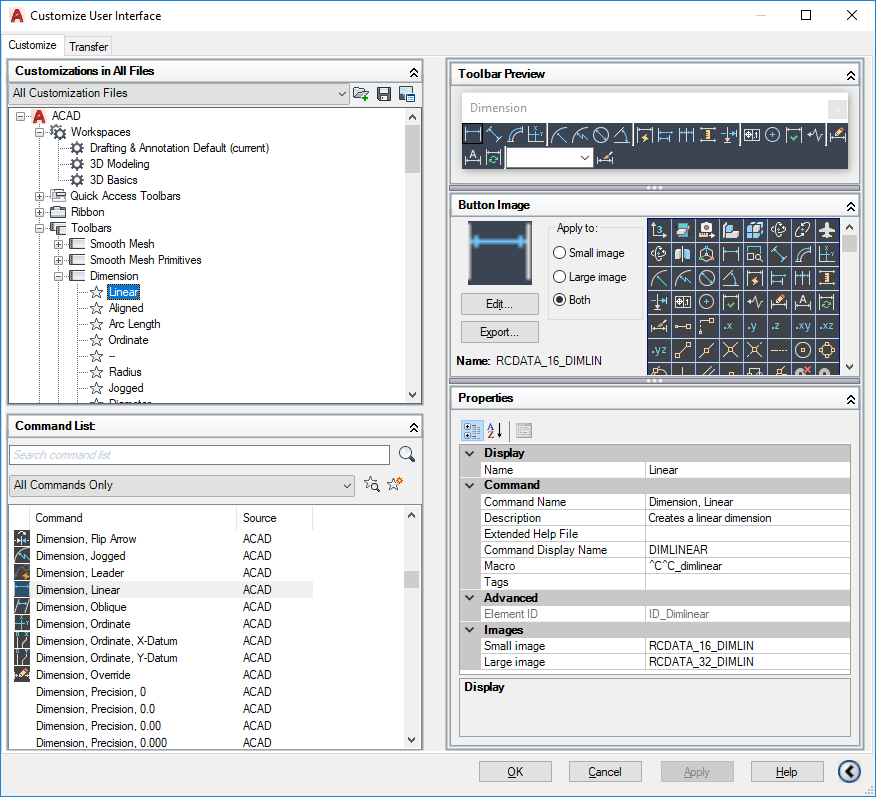
Task: Collapse the Images property category
Action: [470, 629]
